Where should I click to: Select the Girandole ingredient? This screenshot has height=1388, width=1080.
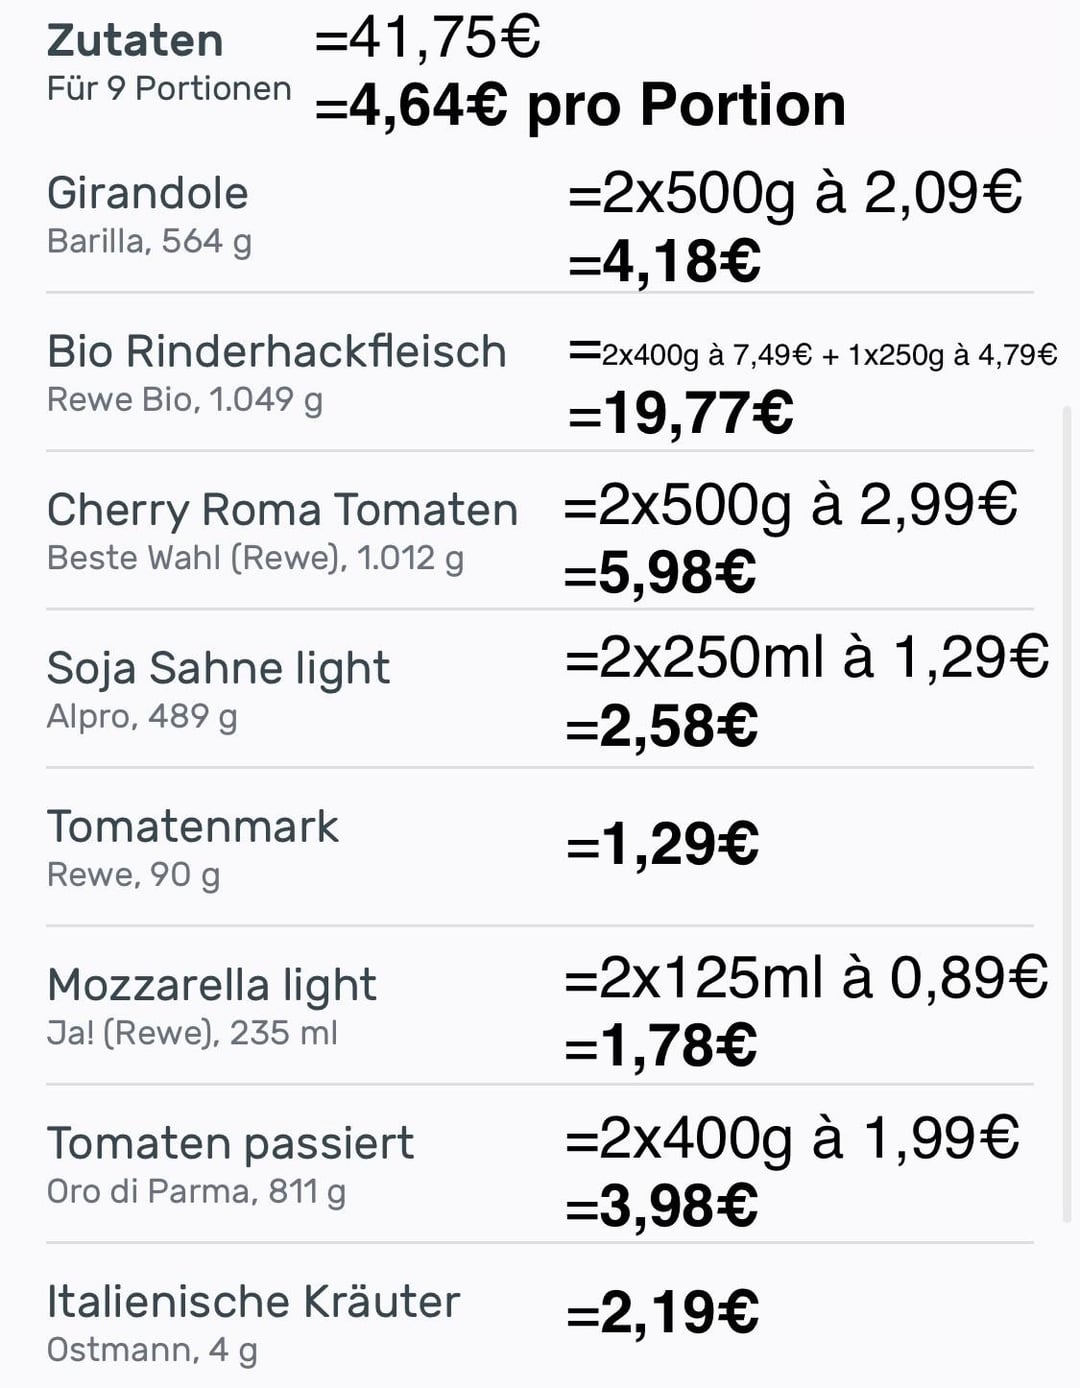tap(148, 193)
